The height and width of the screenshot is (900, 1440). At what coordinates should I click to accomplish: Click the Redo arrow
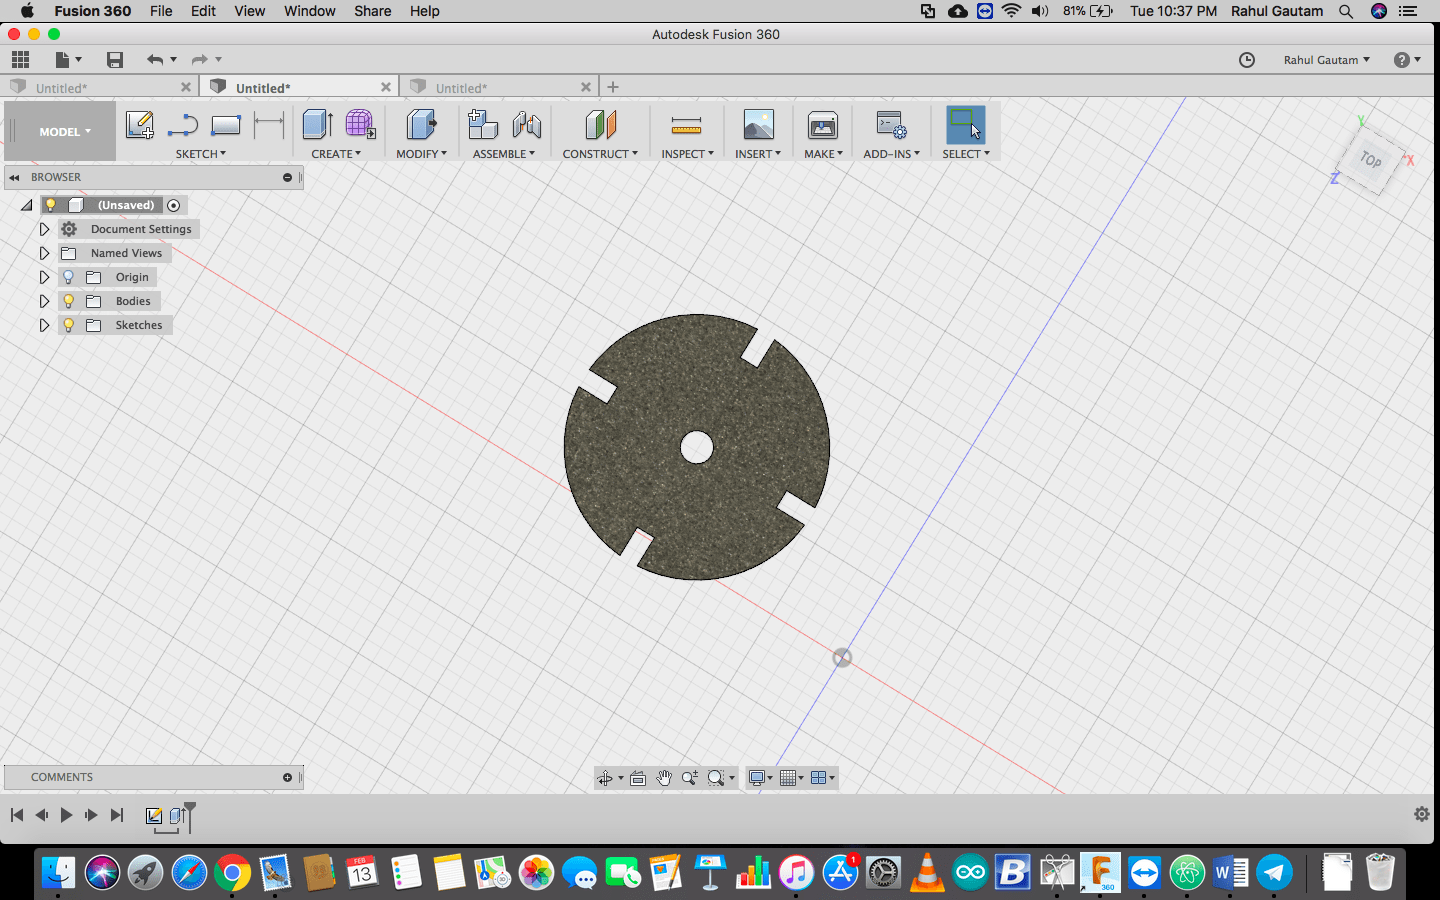click(199, 59)
